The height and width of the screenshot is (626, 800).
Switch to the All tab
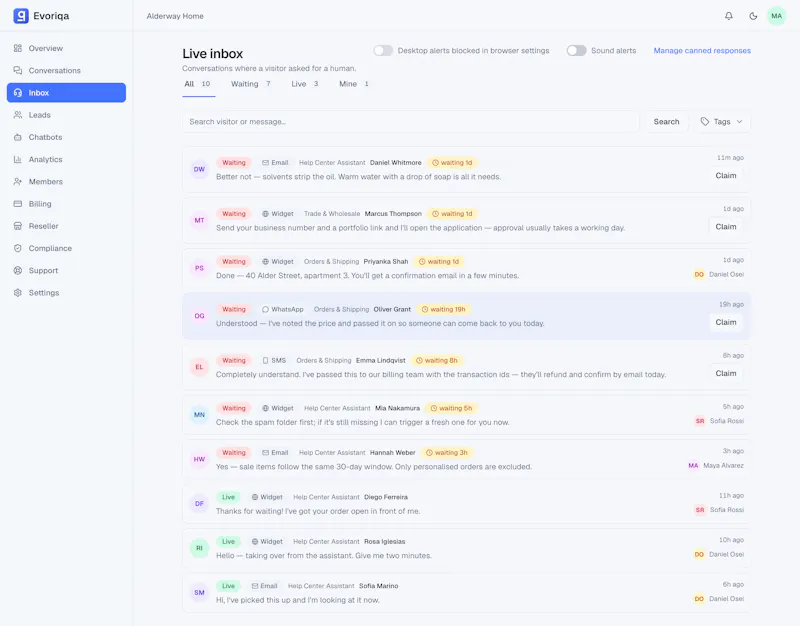click(198, 84)
